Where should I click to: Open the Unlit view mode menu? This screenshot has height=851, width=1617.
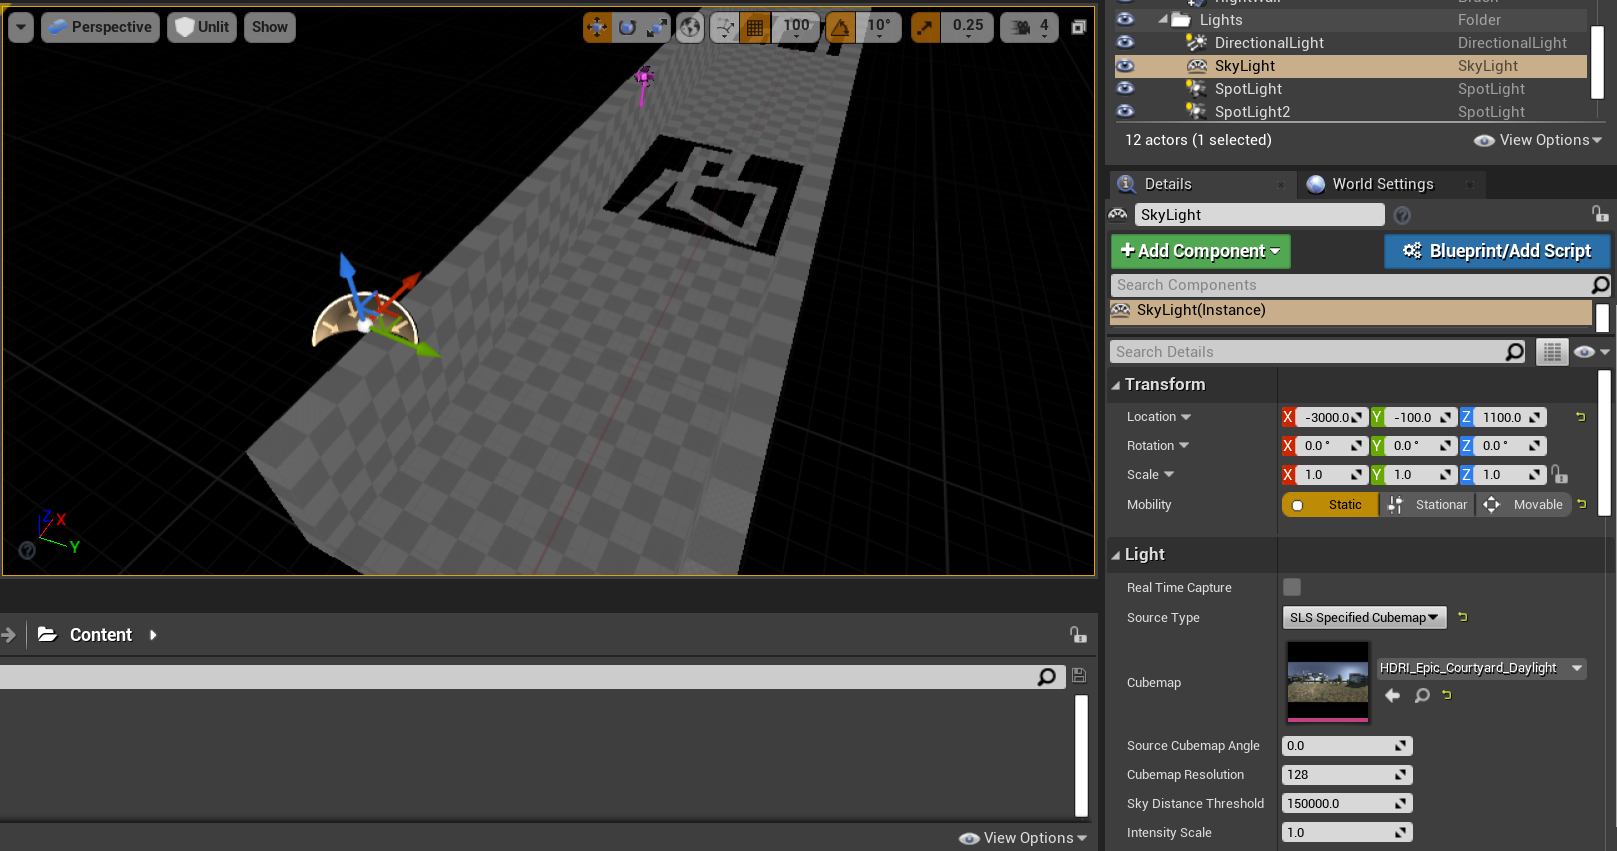[x=202, y=27]
